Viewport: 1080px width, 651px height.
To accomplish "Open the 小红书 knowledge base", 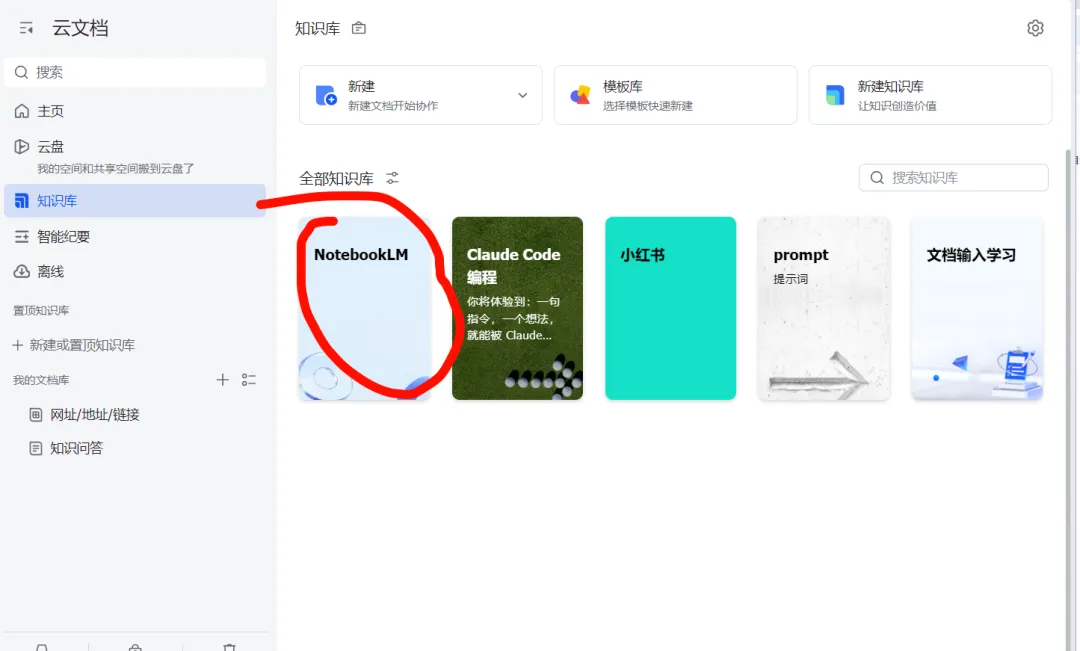I will pos(670,308).
